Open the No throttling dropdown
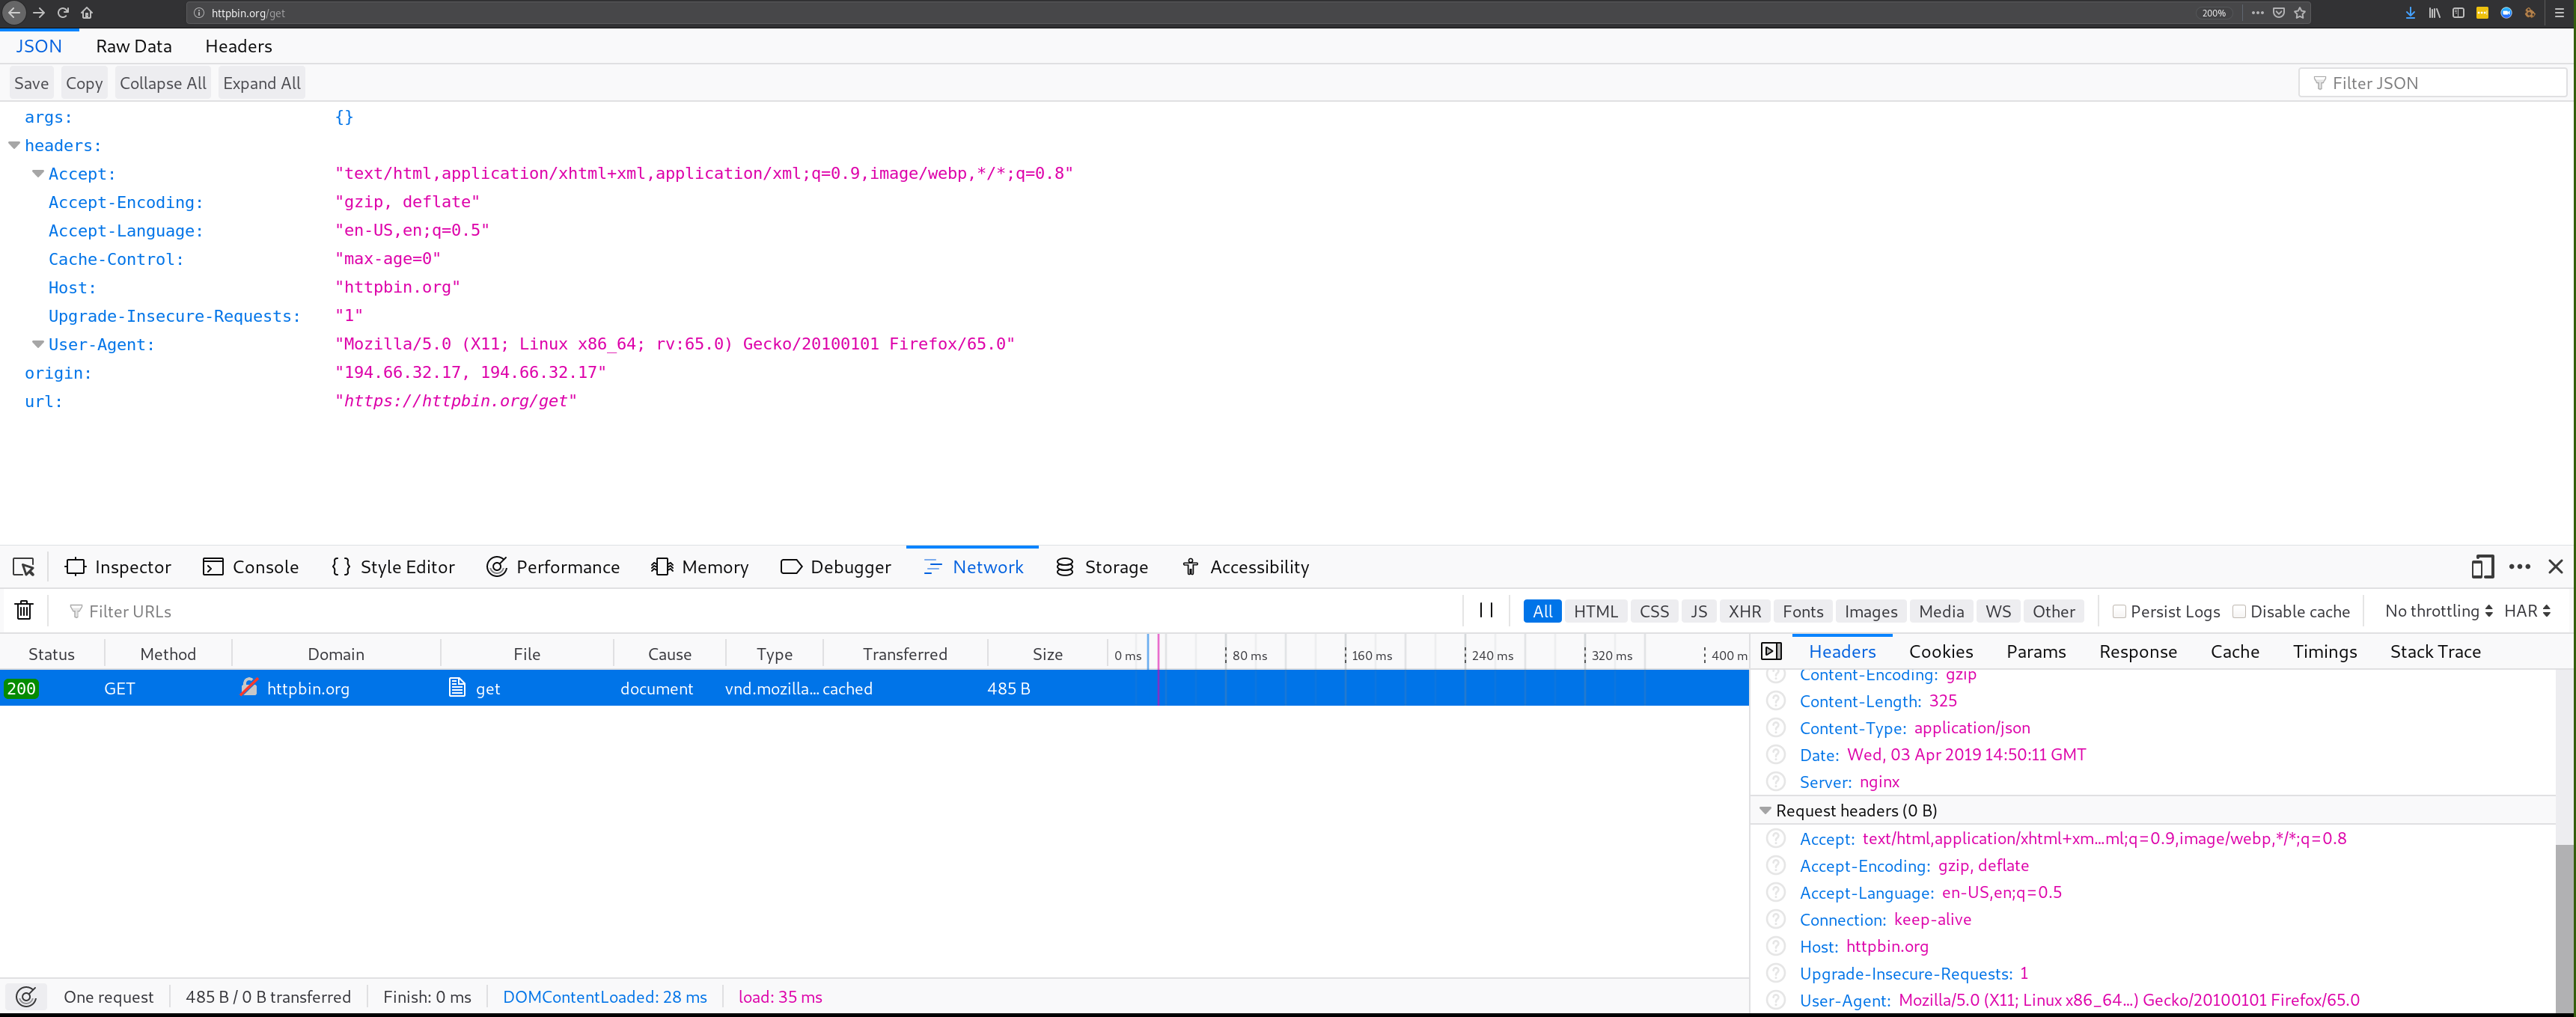 point(2438,611)
